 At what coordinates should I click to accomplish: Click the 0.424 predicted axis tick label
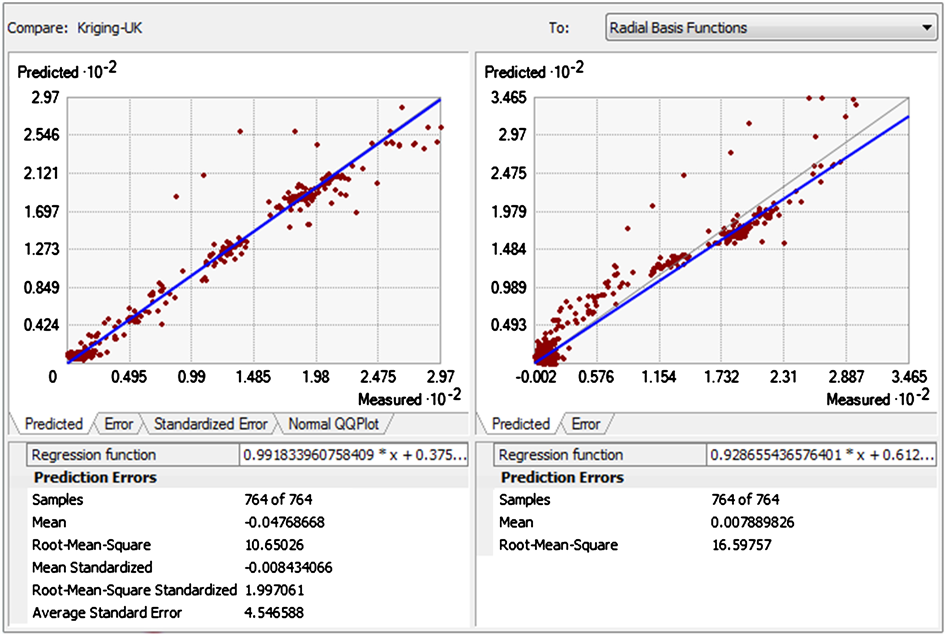click(42, 325)
